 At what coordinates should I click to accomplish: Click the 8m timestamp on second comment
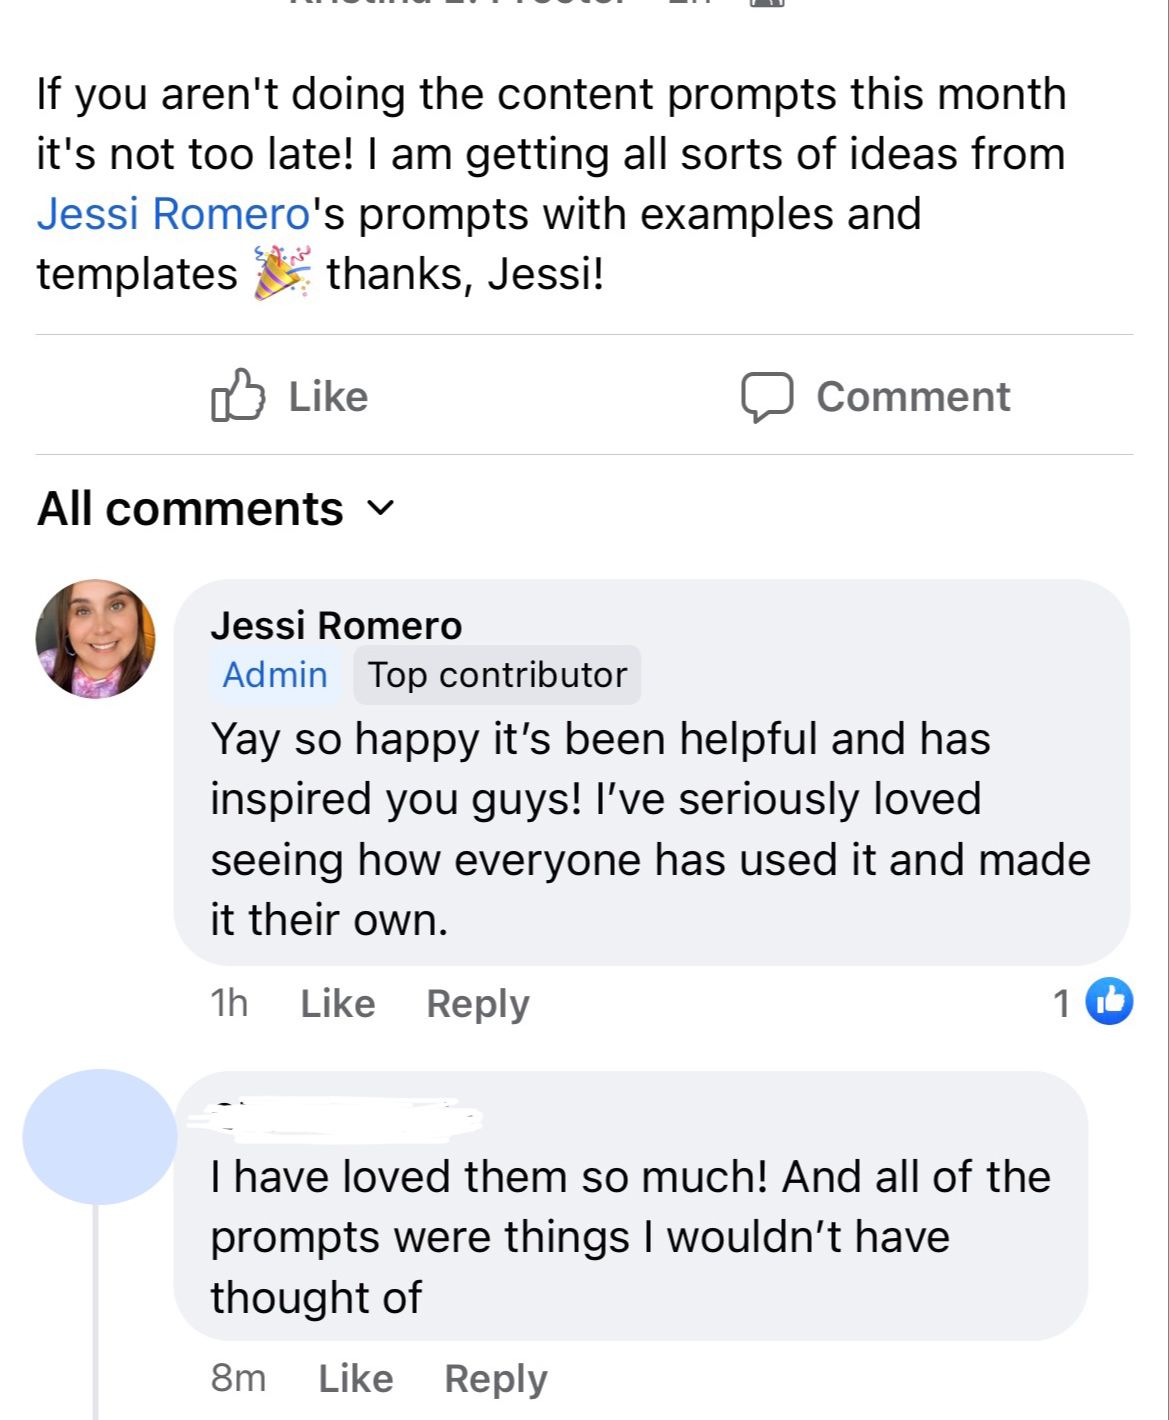238,1378
